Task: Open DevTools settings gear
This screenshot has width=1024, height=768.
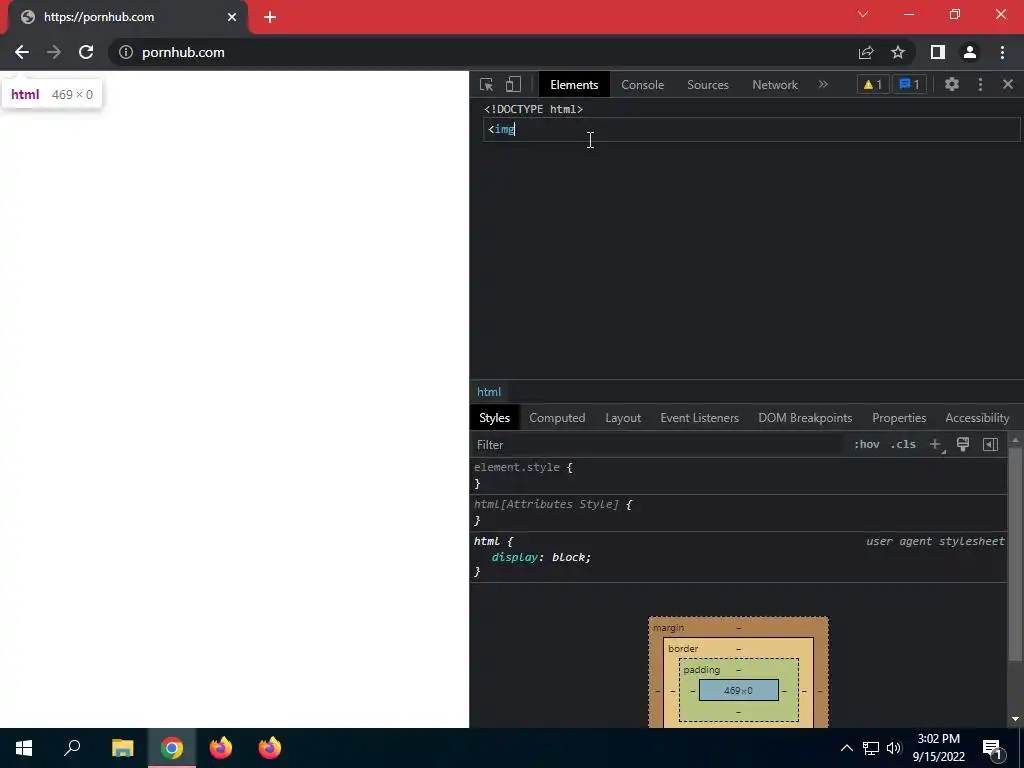Action: coord(952,84)
